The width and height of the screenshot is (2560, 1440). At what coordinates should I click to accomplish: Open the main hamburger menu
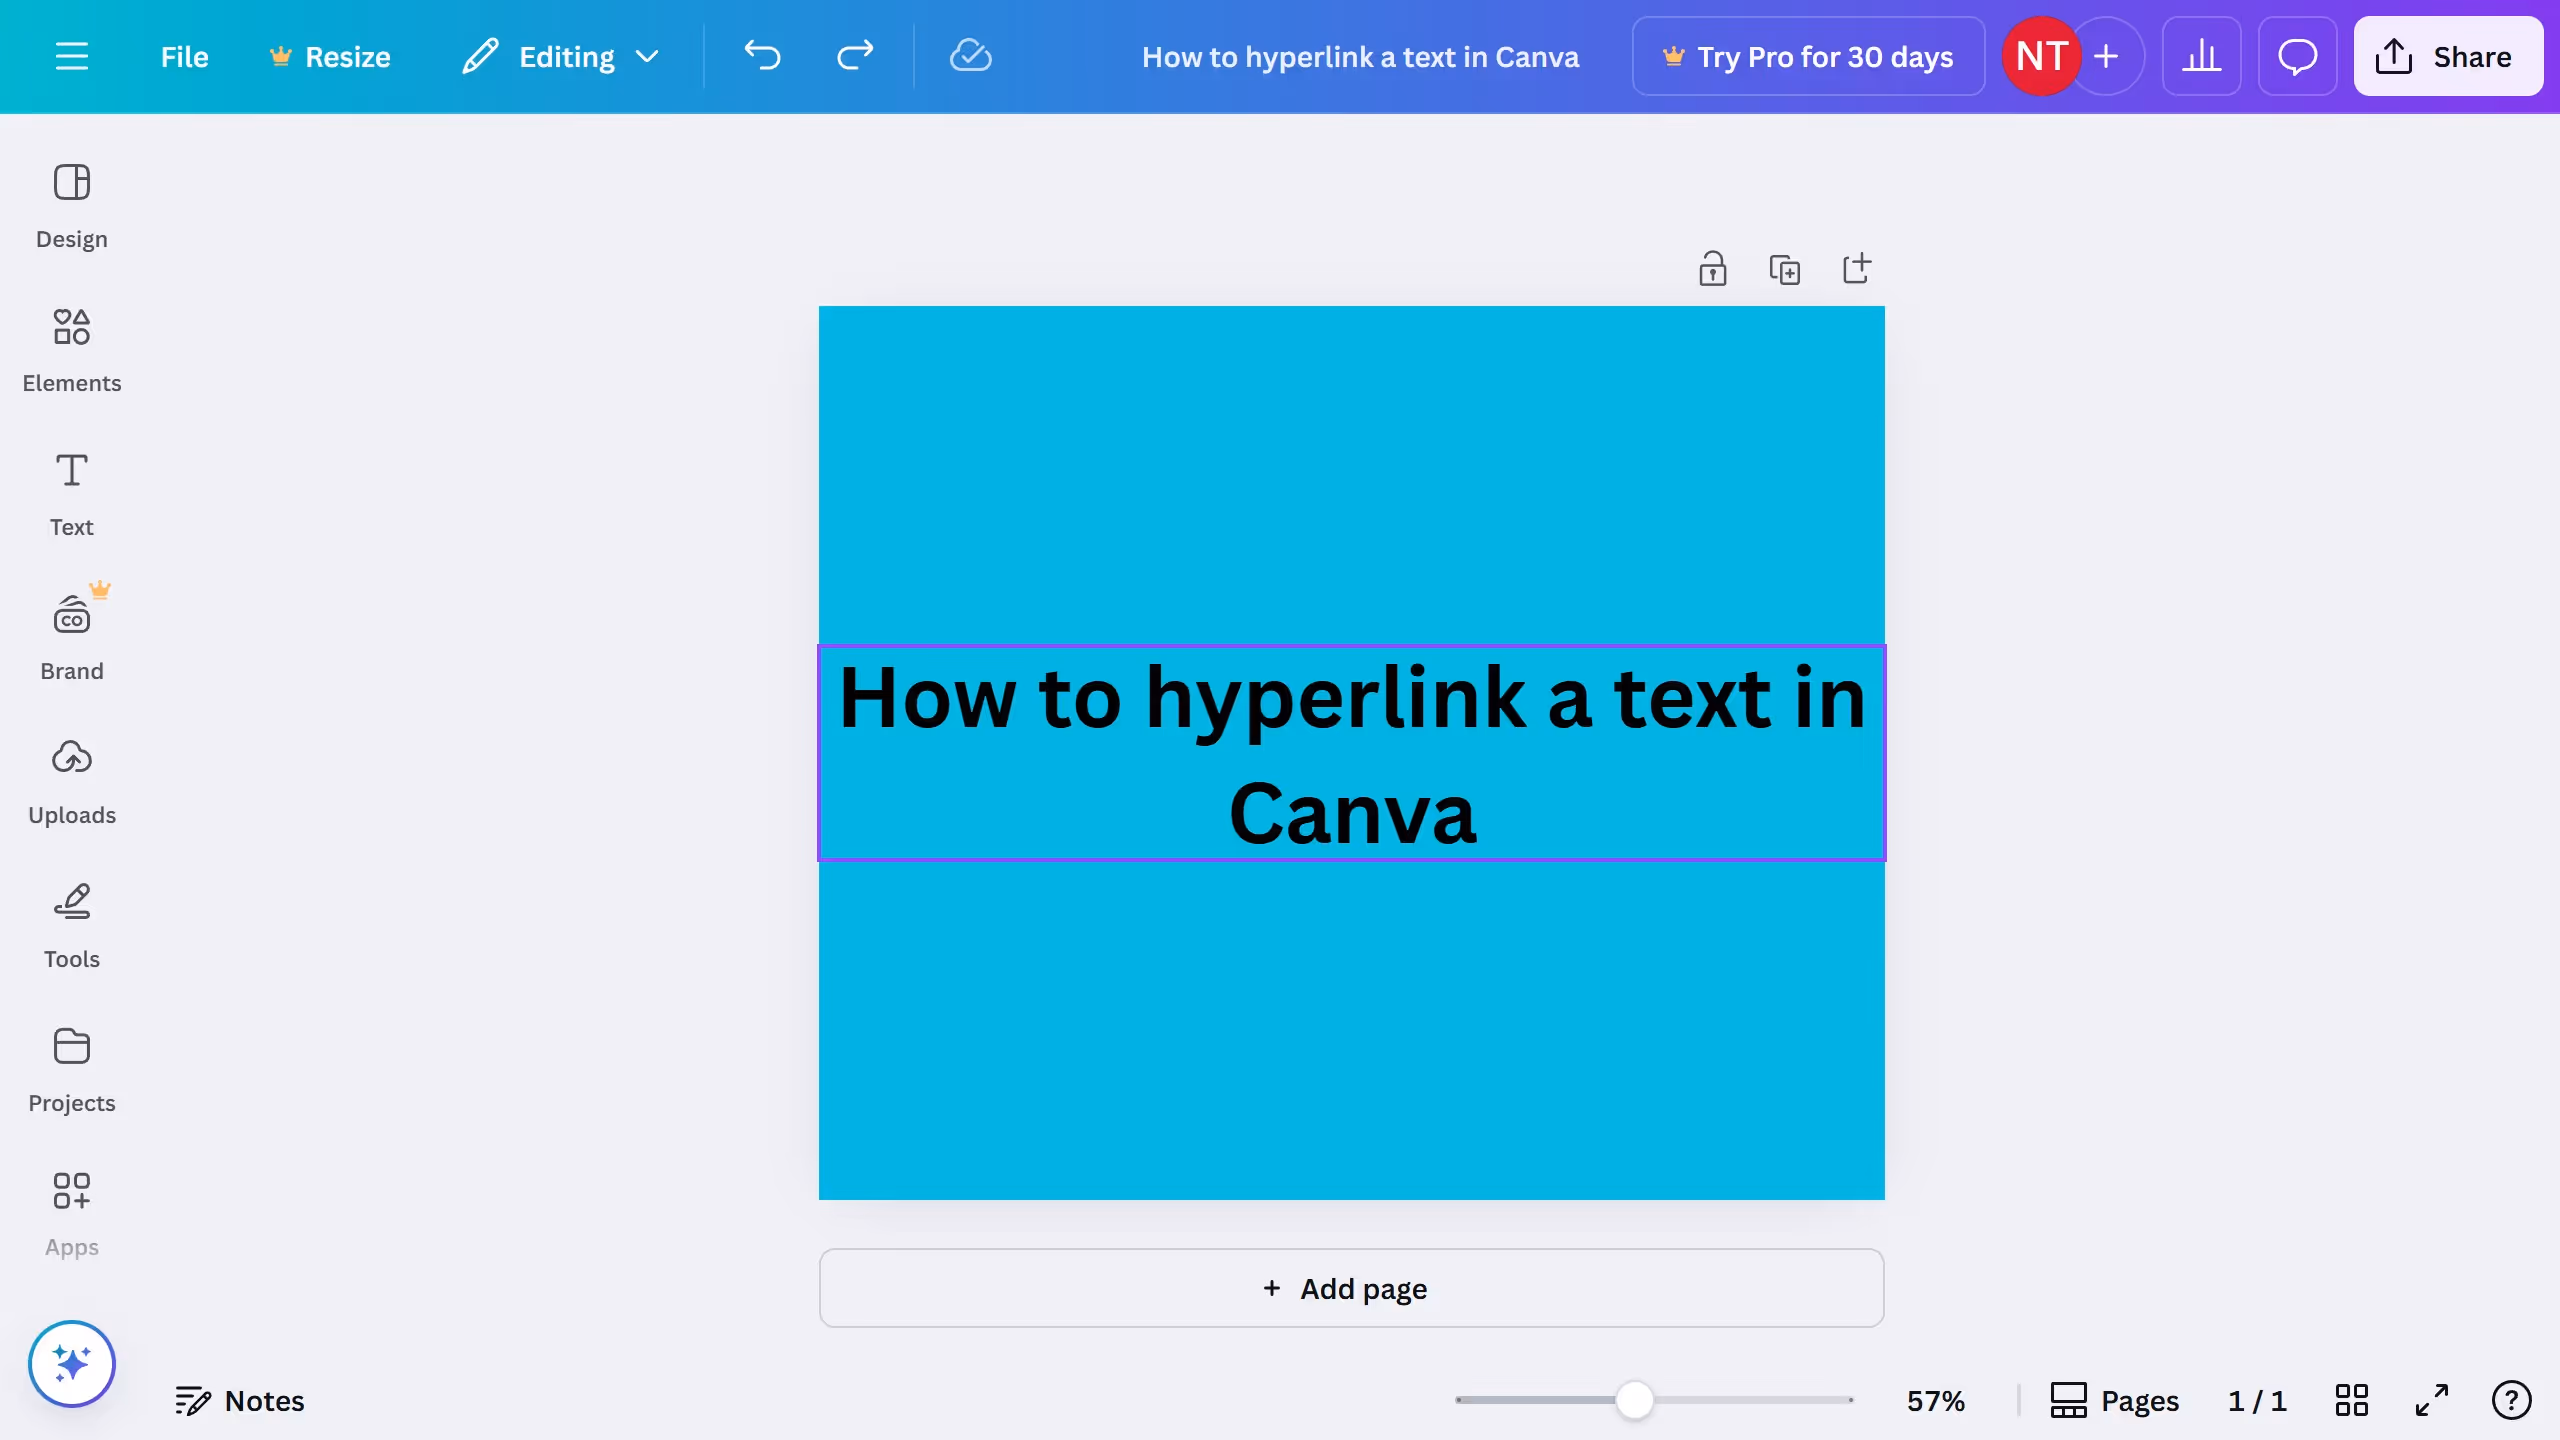[x=71, y=56]
